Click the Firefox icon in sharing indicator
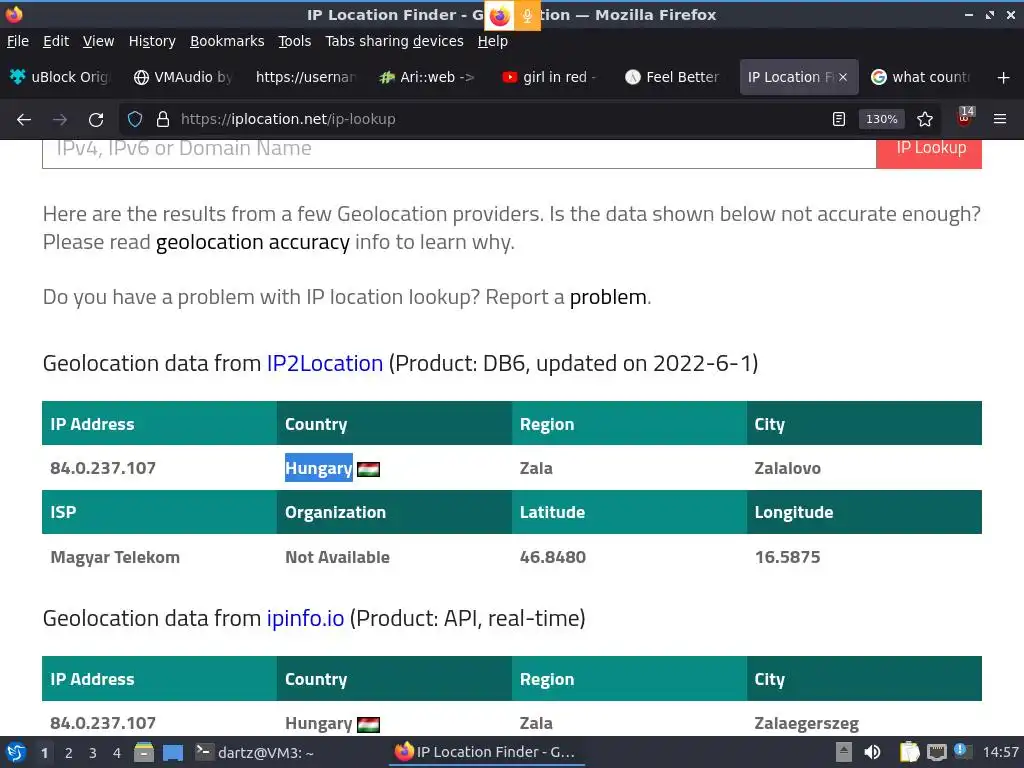Viewport: 1024px width, 768px height. (x=500, y=16)
